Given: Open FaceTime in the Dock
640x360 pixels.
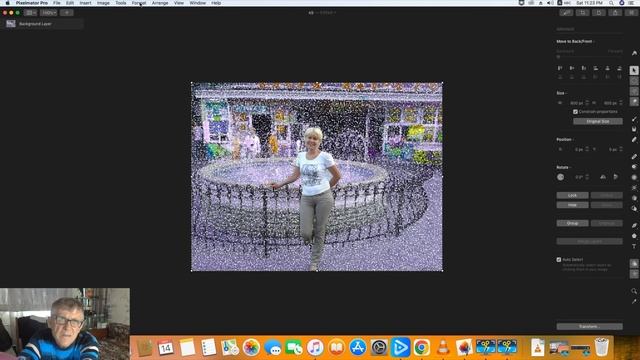Looking at the screenshot, I should 294,347.
